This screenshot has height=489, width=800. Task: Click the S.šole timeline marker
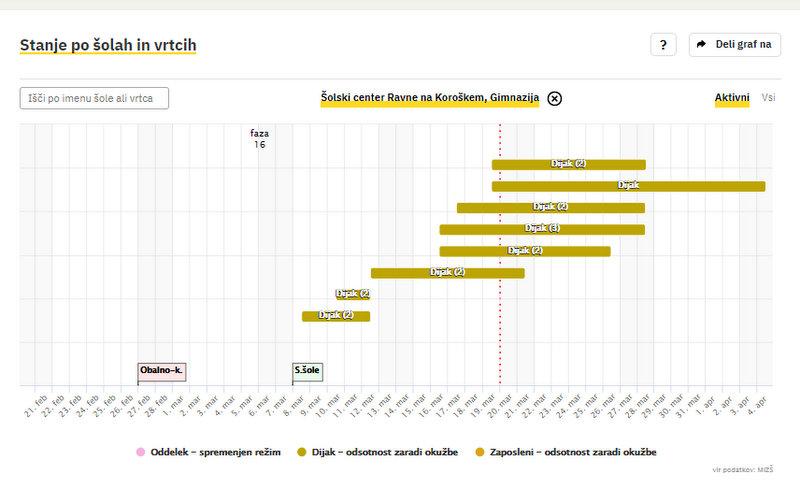(x=307, y=371)
